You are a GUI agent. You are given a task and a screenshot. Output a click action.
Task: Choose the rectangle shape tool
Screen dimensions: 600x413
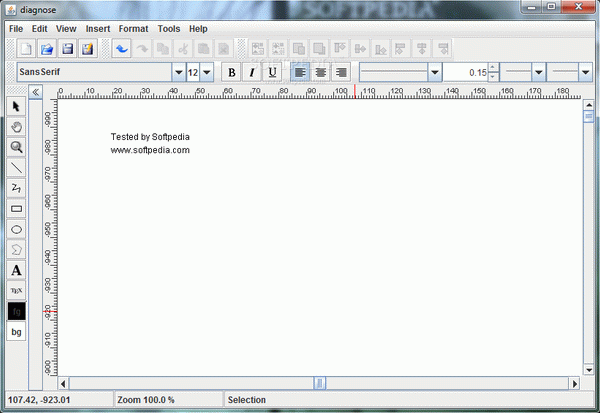click(x=16, y=209)
